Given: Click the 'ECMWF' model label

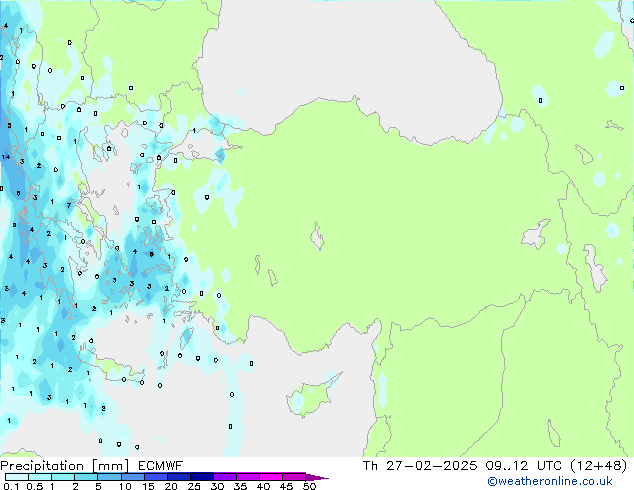Looking at the screenshot, I should click(x=160, y=466).
